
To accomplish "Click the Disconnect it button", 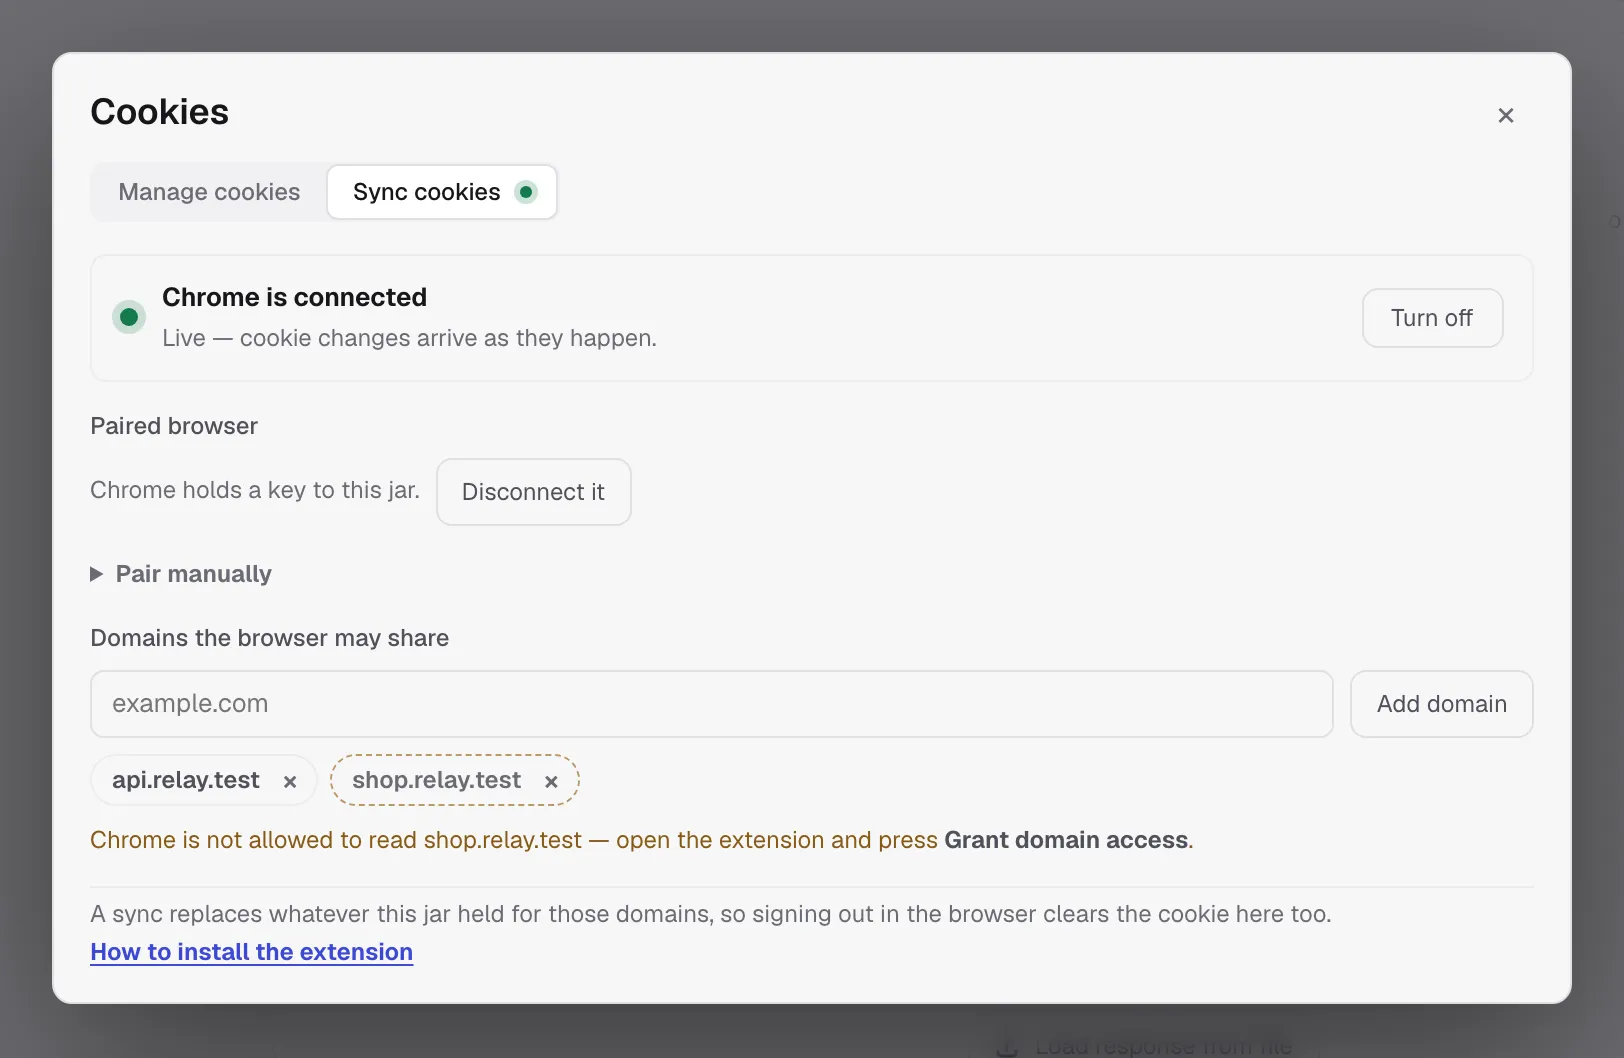I will [533, 492].
